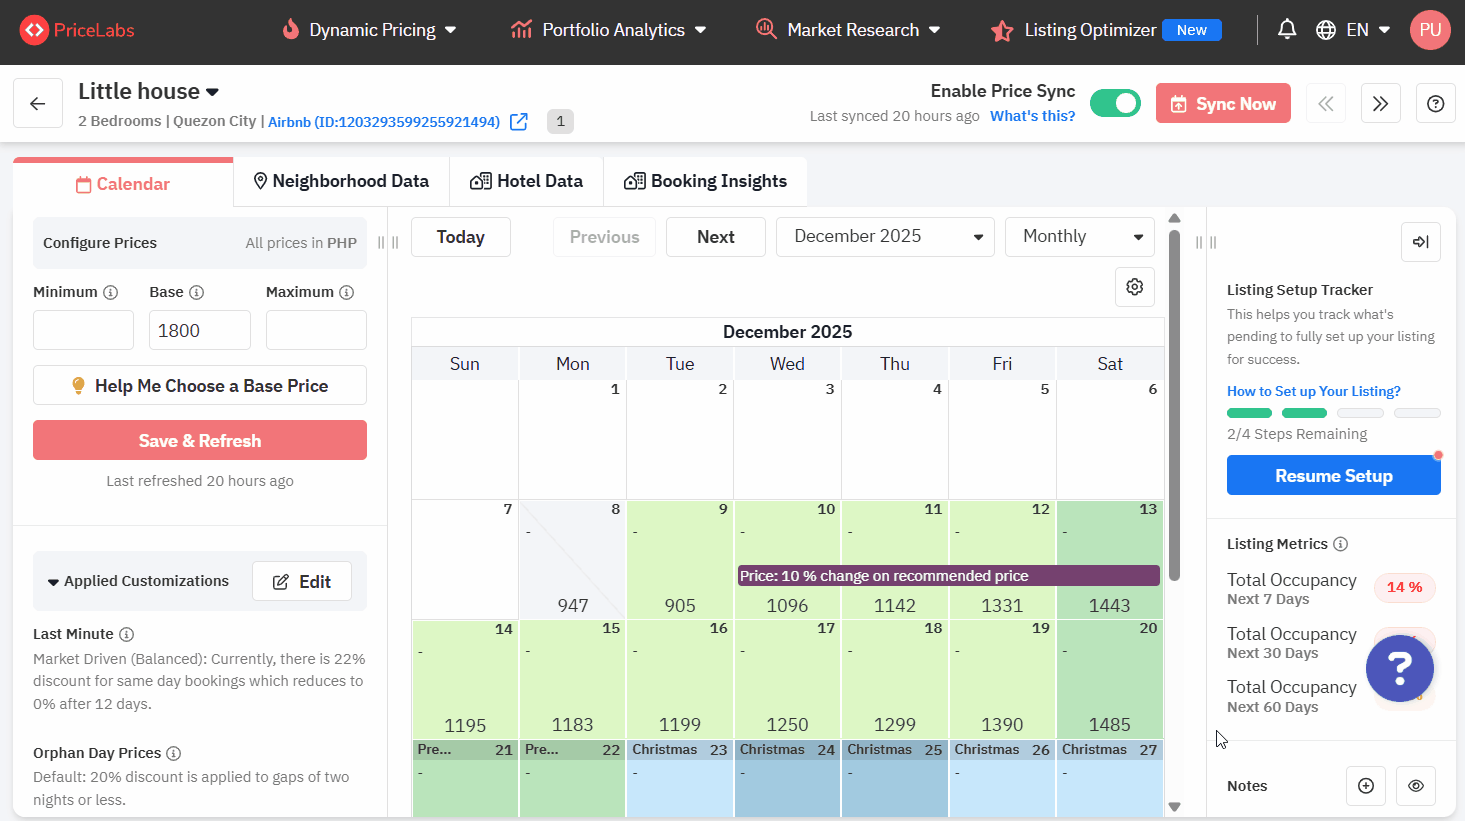Open the listing external link icon

tap(519, 122)
